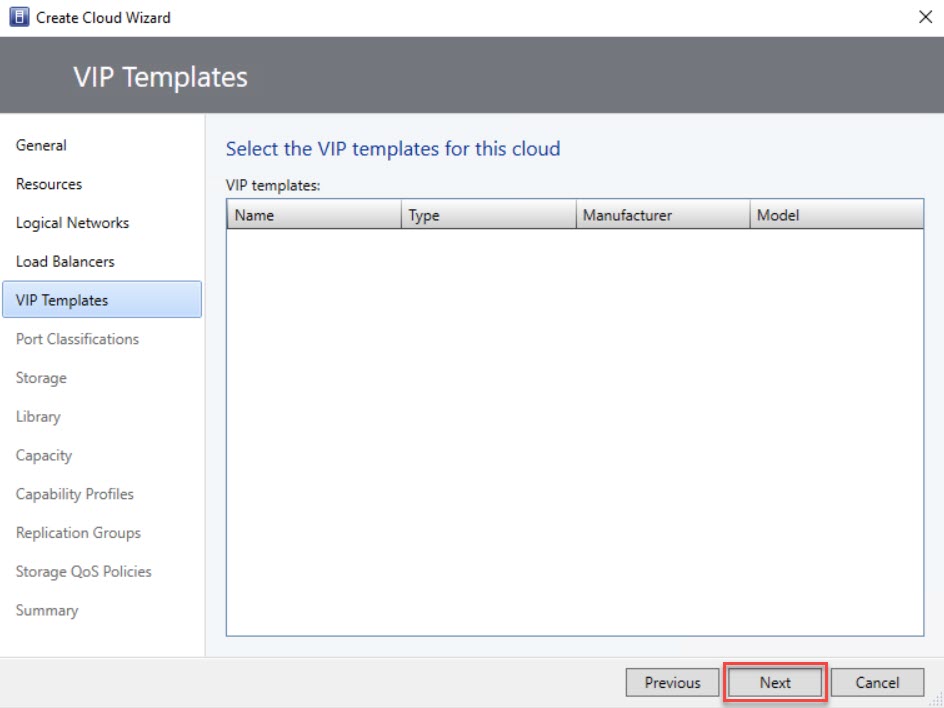Viewport: 944px width, 708px height.
Task: Open the Summary step
Action: [x=47, y=610]
